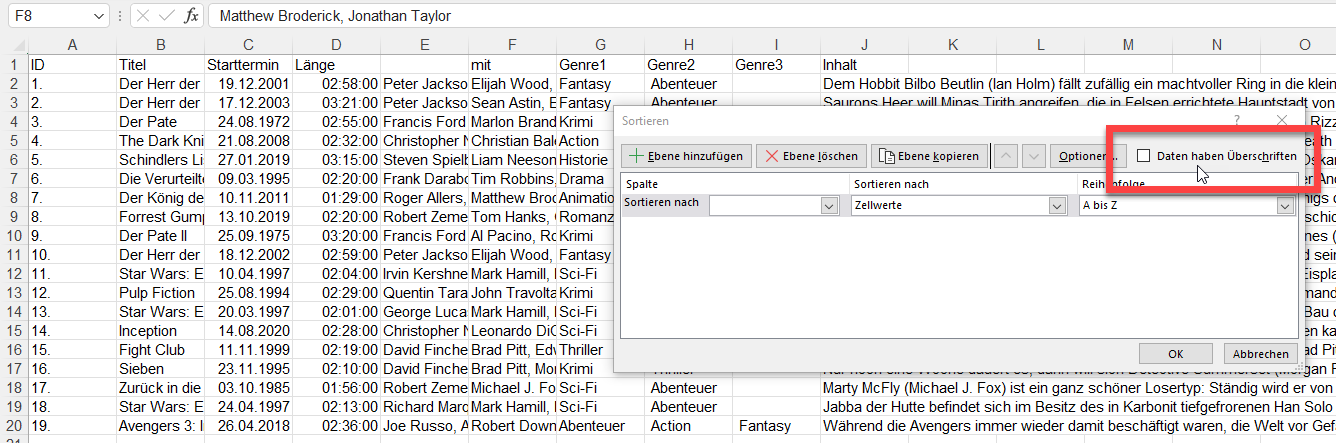Close the Sortieren dialog

click(1282, 120)
